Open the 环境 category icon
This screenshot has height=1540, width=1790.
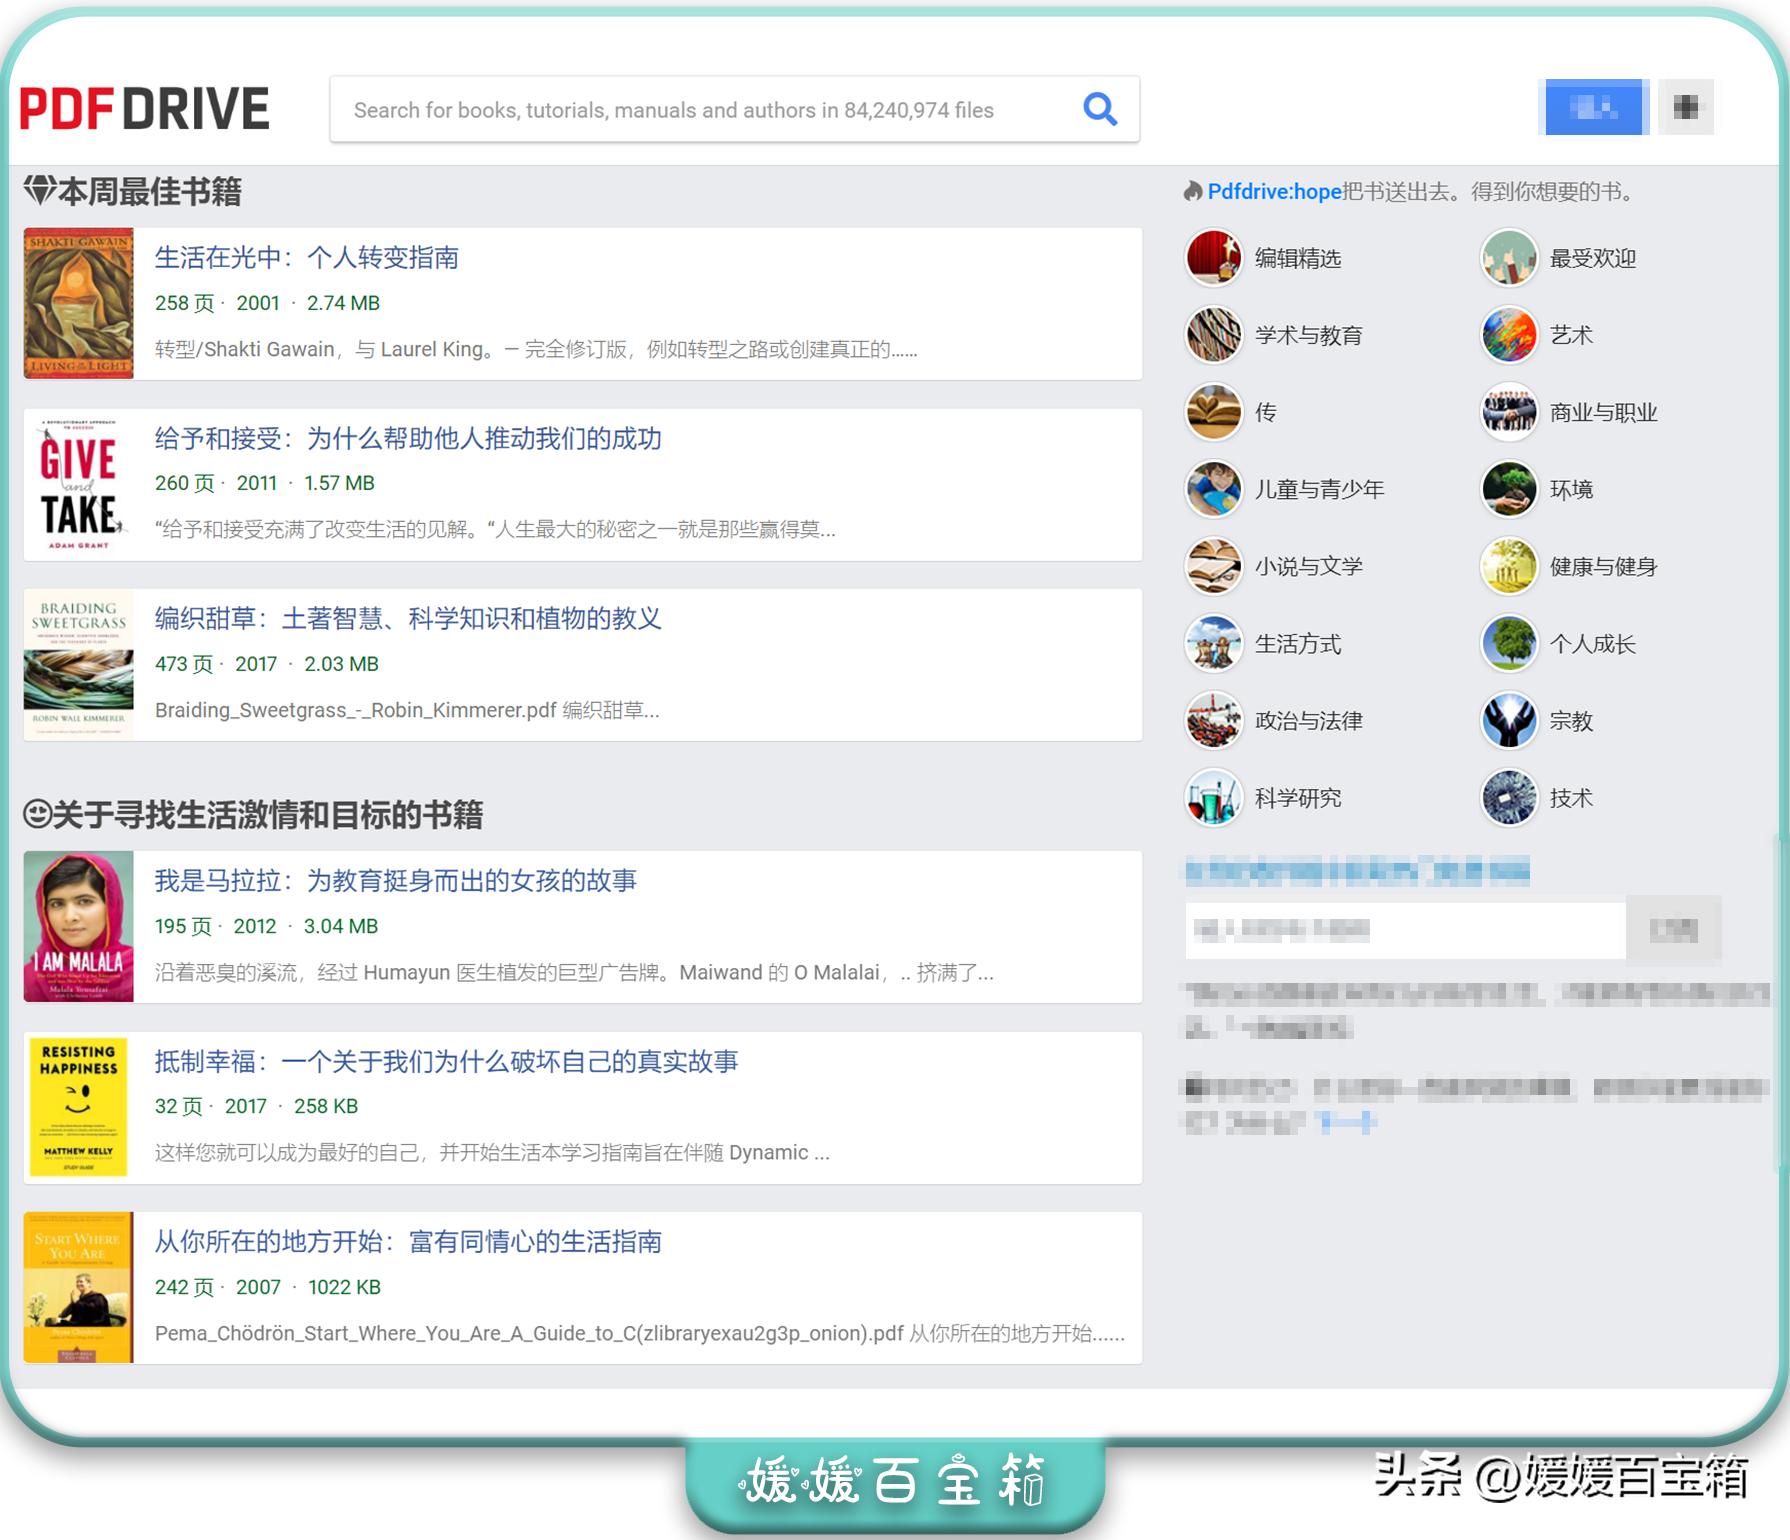[x=1508, y=490]
